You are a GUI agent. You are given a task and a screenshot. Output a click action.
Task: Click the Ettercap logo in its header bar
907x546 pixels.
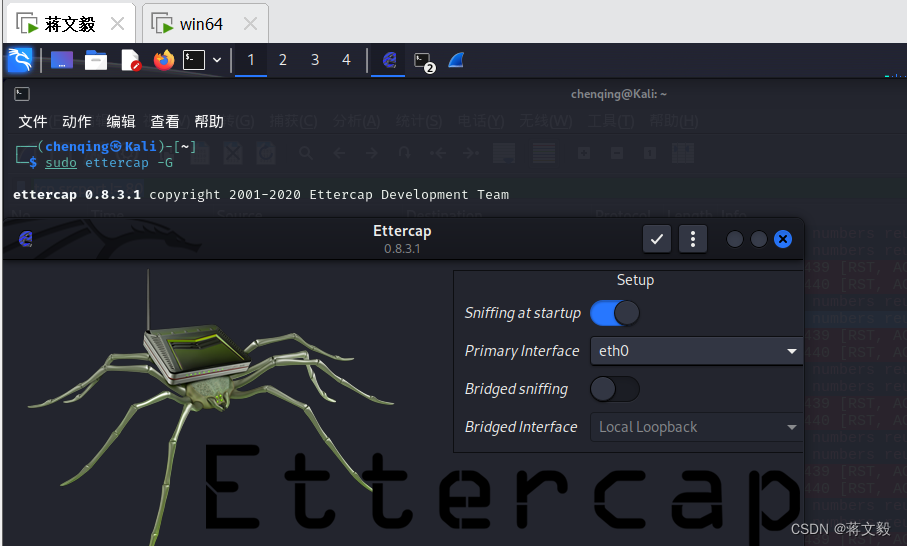(x=25, y=238)
